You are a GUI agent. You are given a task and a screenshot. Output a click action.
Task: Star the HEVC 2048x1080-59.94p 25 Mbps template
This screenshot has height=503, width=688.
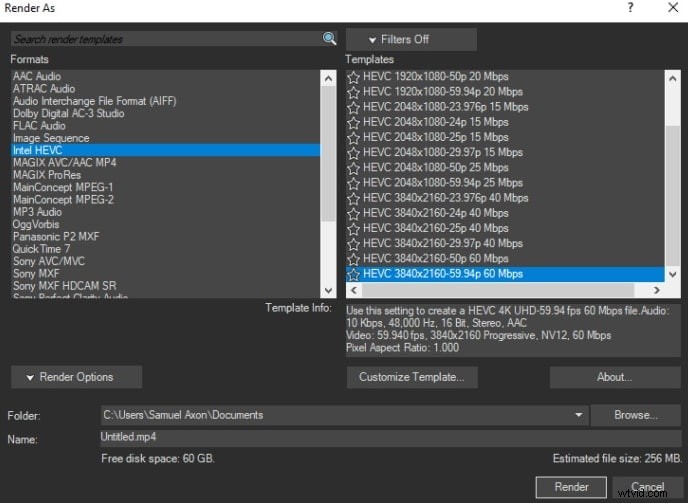pyautogui.click(x=354, y=183)
